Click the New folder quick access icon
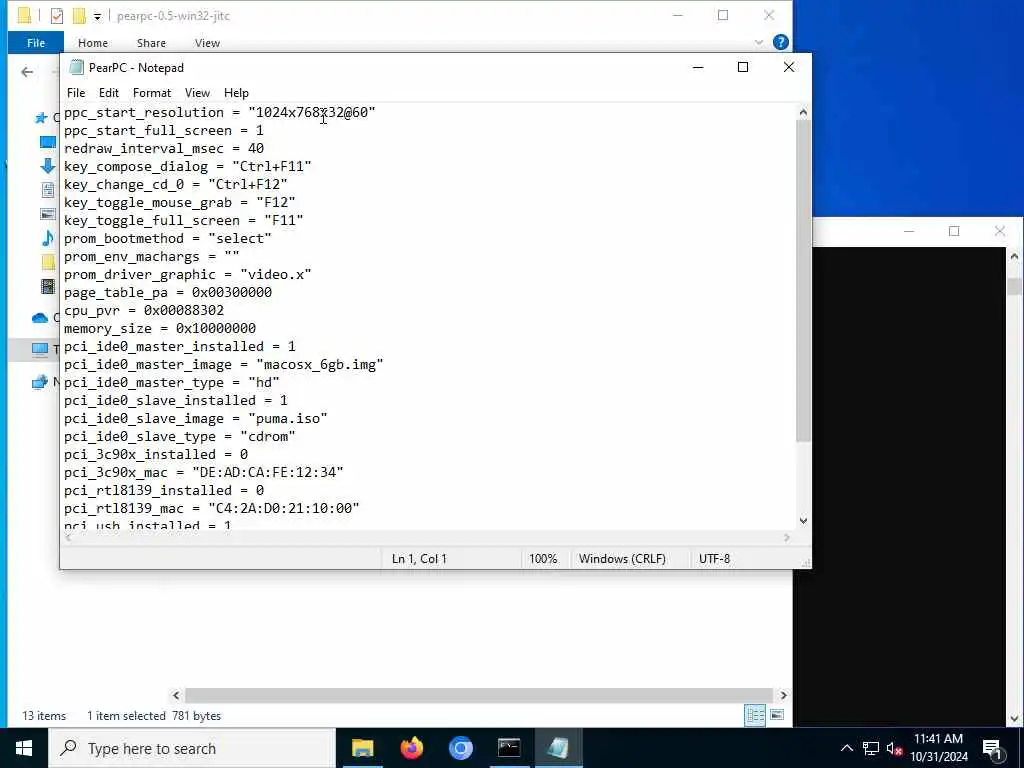Viewport: 1024px width, 768px height. tap(79, 16)
